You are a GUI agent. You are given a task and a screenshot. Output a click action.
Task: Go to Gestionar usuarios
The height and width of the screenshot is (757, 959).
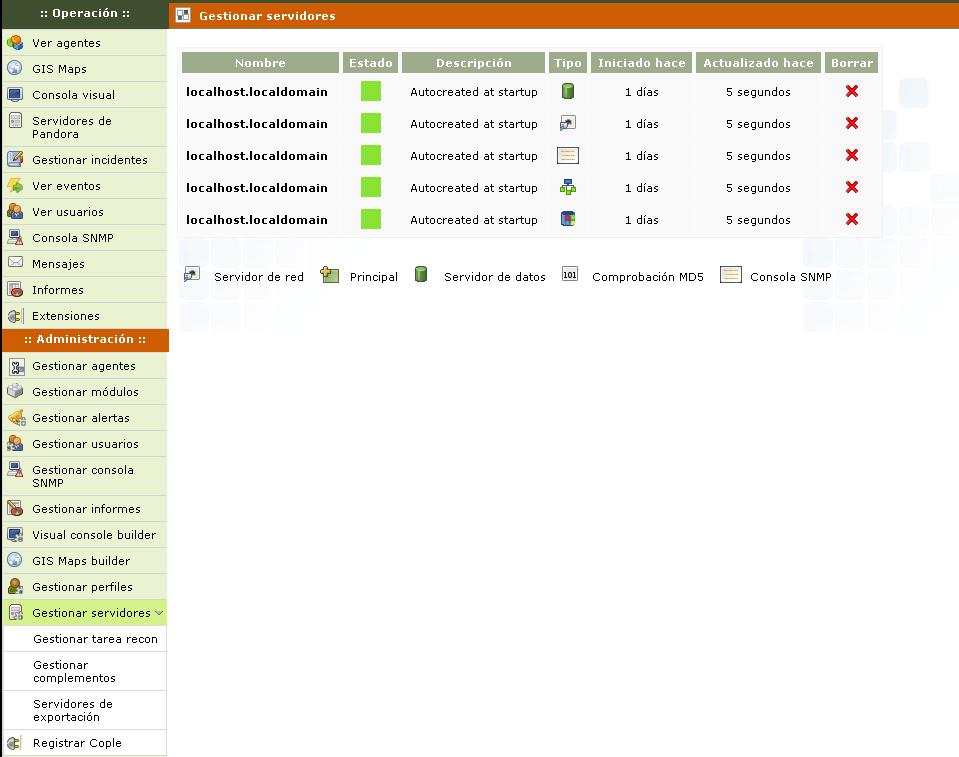pyautogui.click(x=85, y=444)
